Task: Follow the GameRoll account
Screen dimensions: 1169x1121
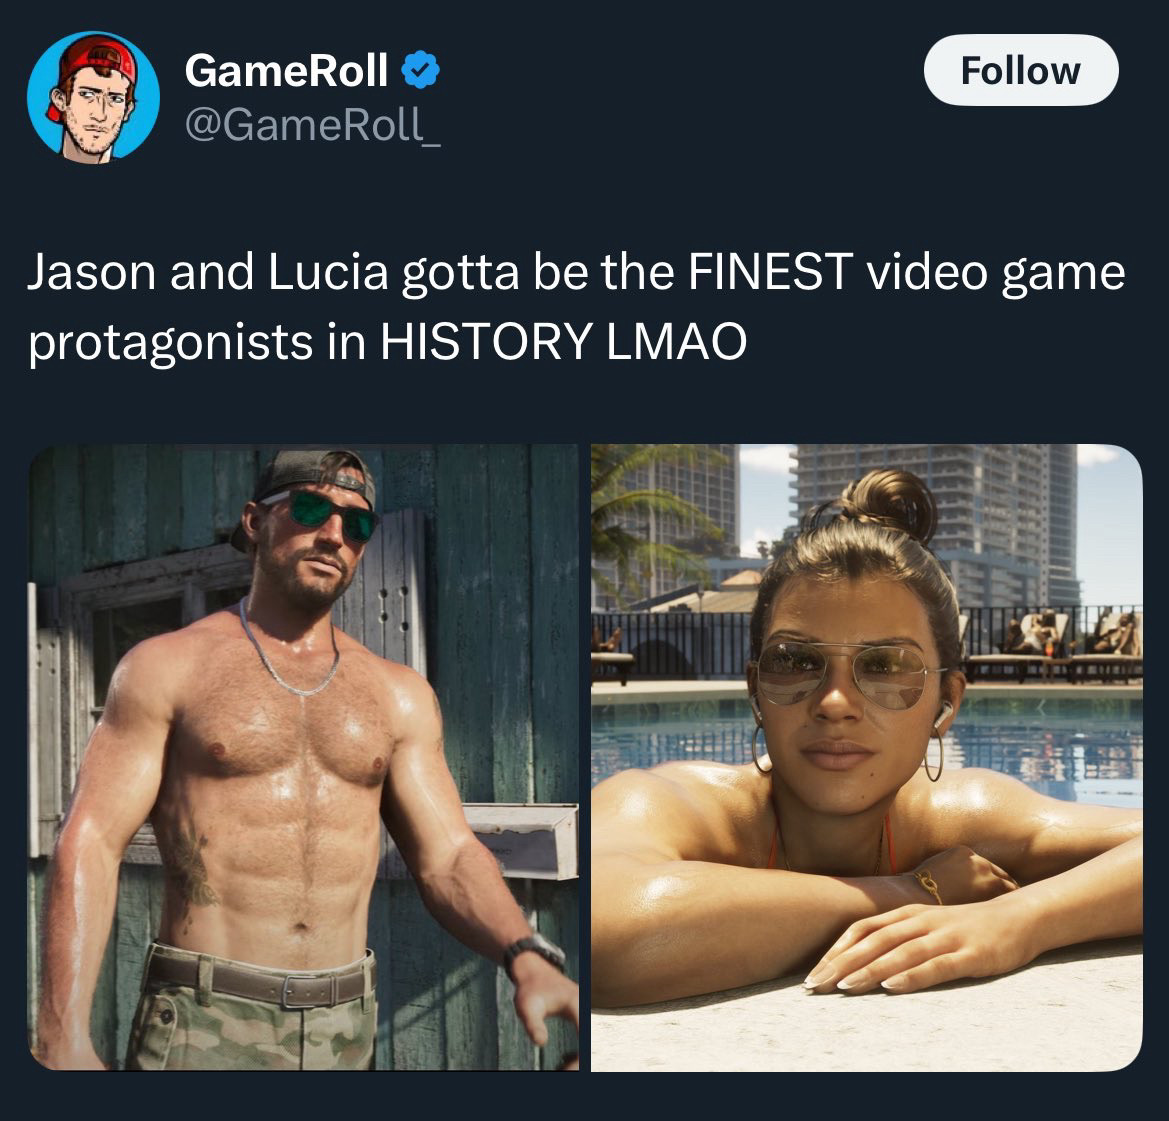Action: pyautogui.click(x=1021, y=70)
